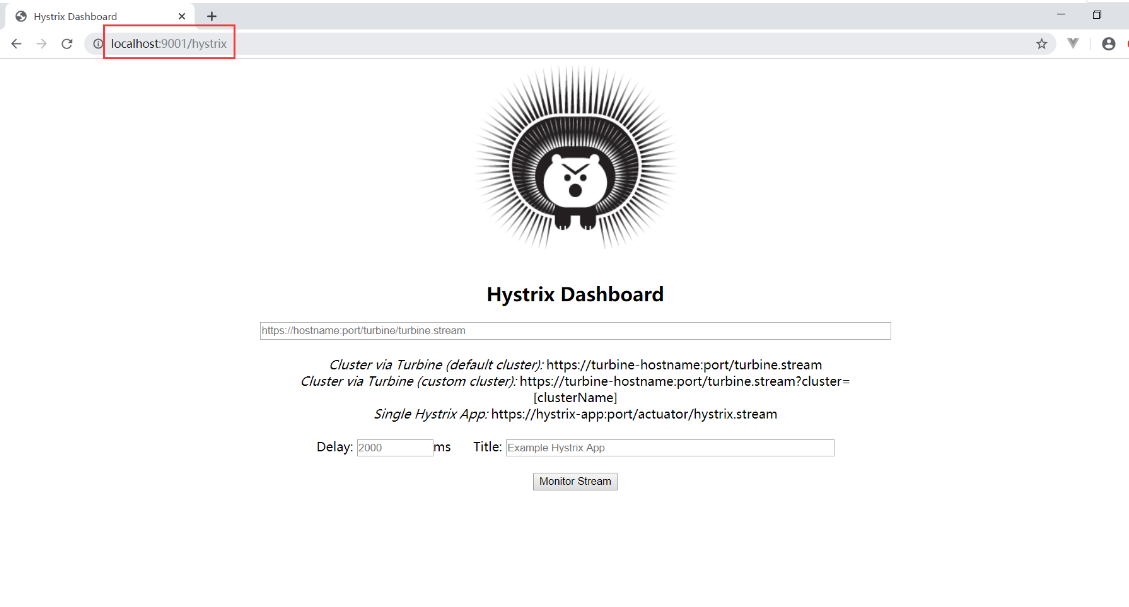Click the extension icon beside the star

tap(1073, 44)
